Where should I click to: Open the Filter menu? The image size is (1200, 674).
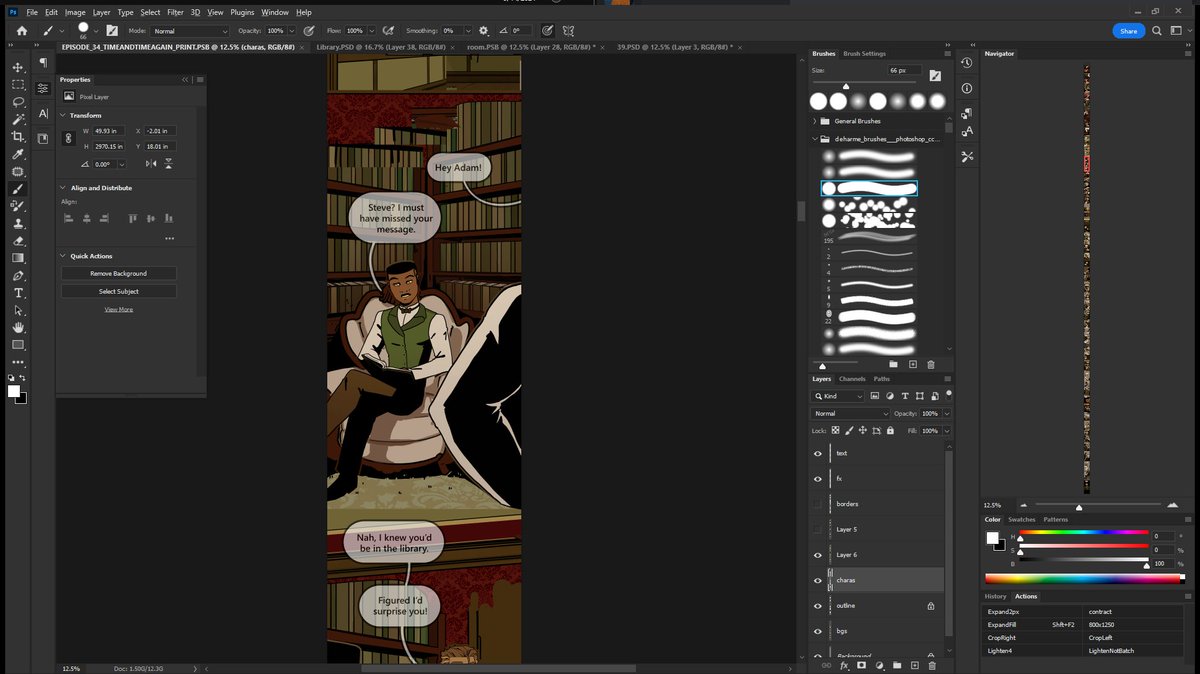coord(175,12)
